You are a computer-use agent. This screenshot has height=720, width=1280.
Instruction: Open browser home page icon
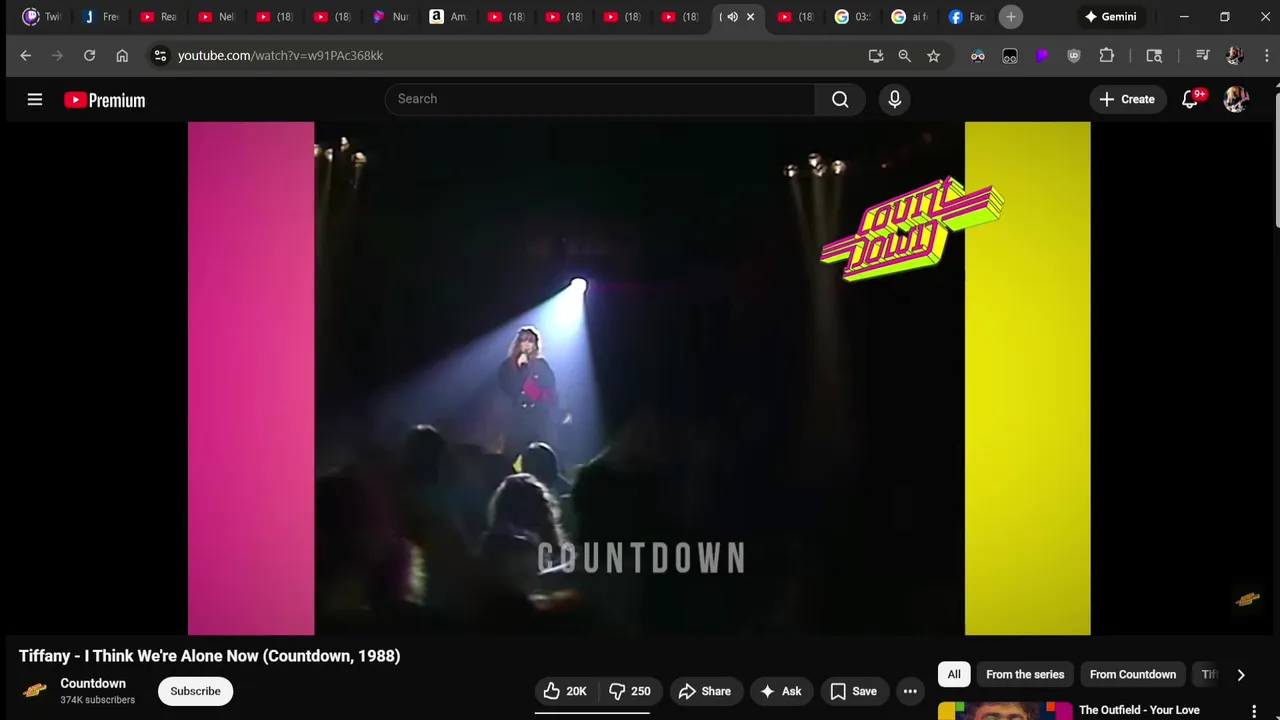pyautogui.click(x=122, y=56)
